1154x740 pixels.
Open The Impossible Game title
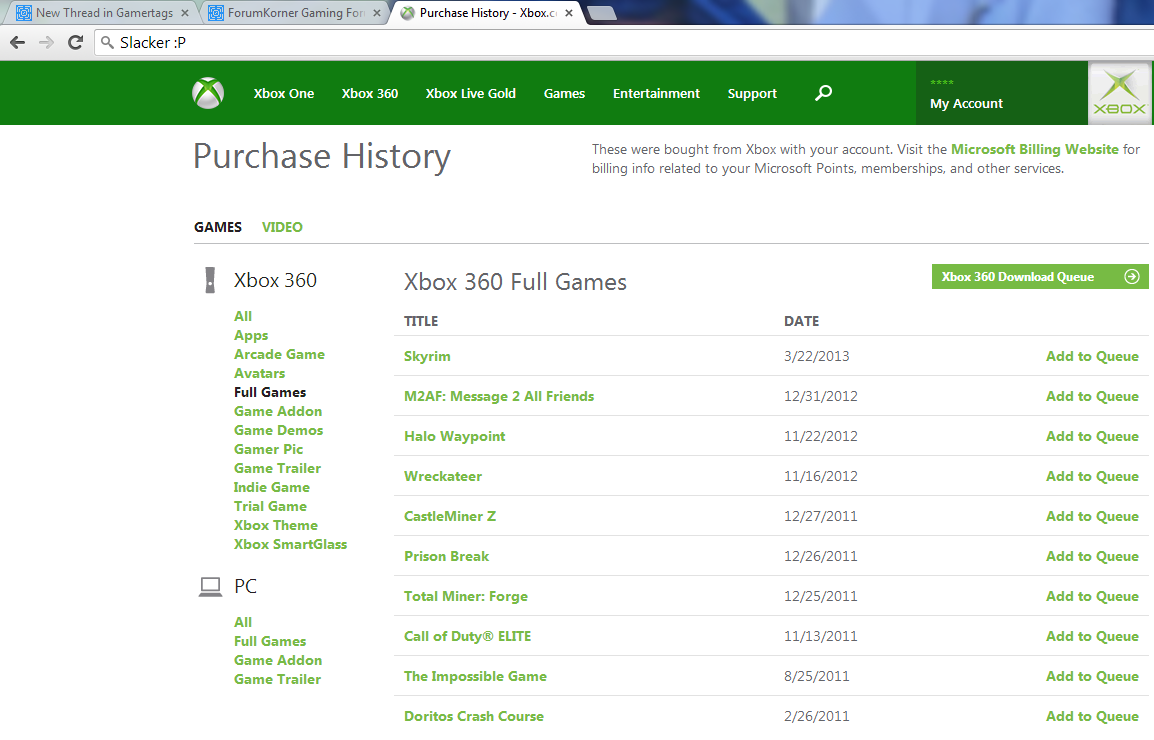[475, 676]
